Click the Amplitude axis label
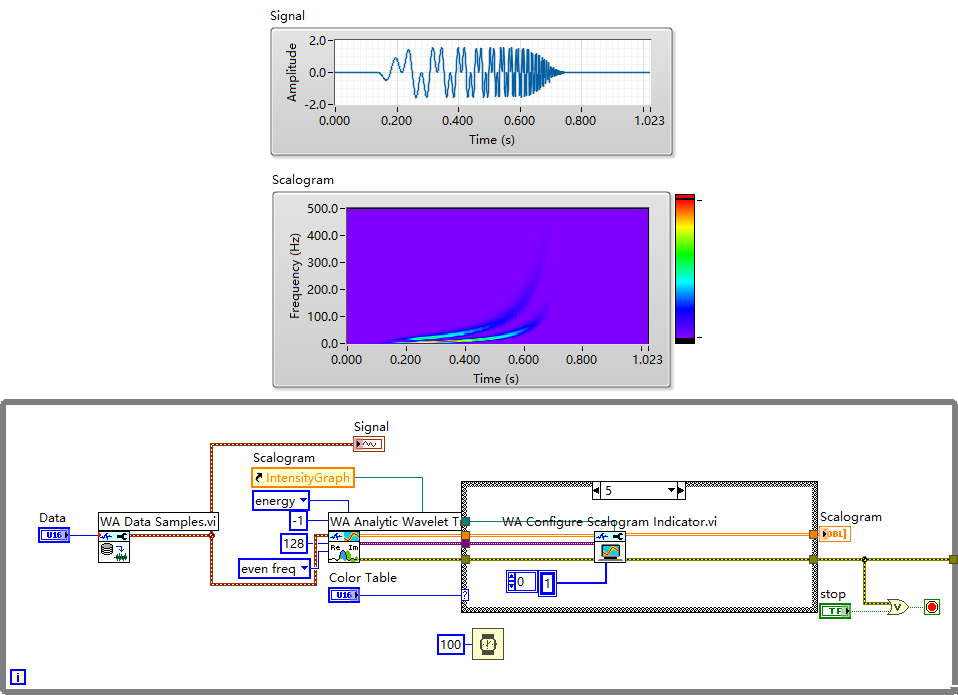This screenshot has height=695, width=958. coord(291,72)
